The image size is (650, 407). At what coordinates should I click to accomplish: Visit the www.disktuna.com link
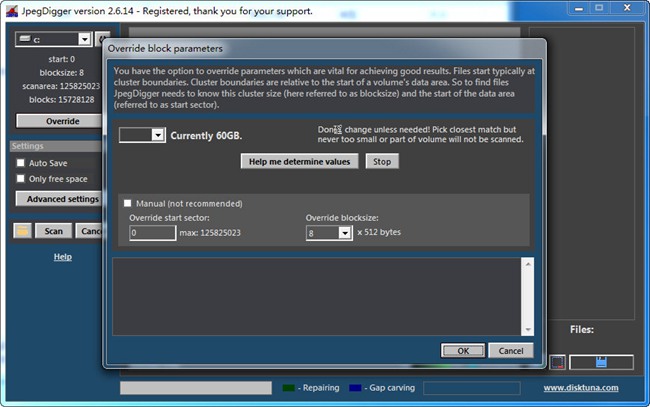(x=580, y=388)
